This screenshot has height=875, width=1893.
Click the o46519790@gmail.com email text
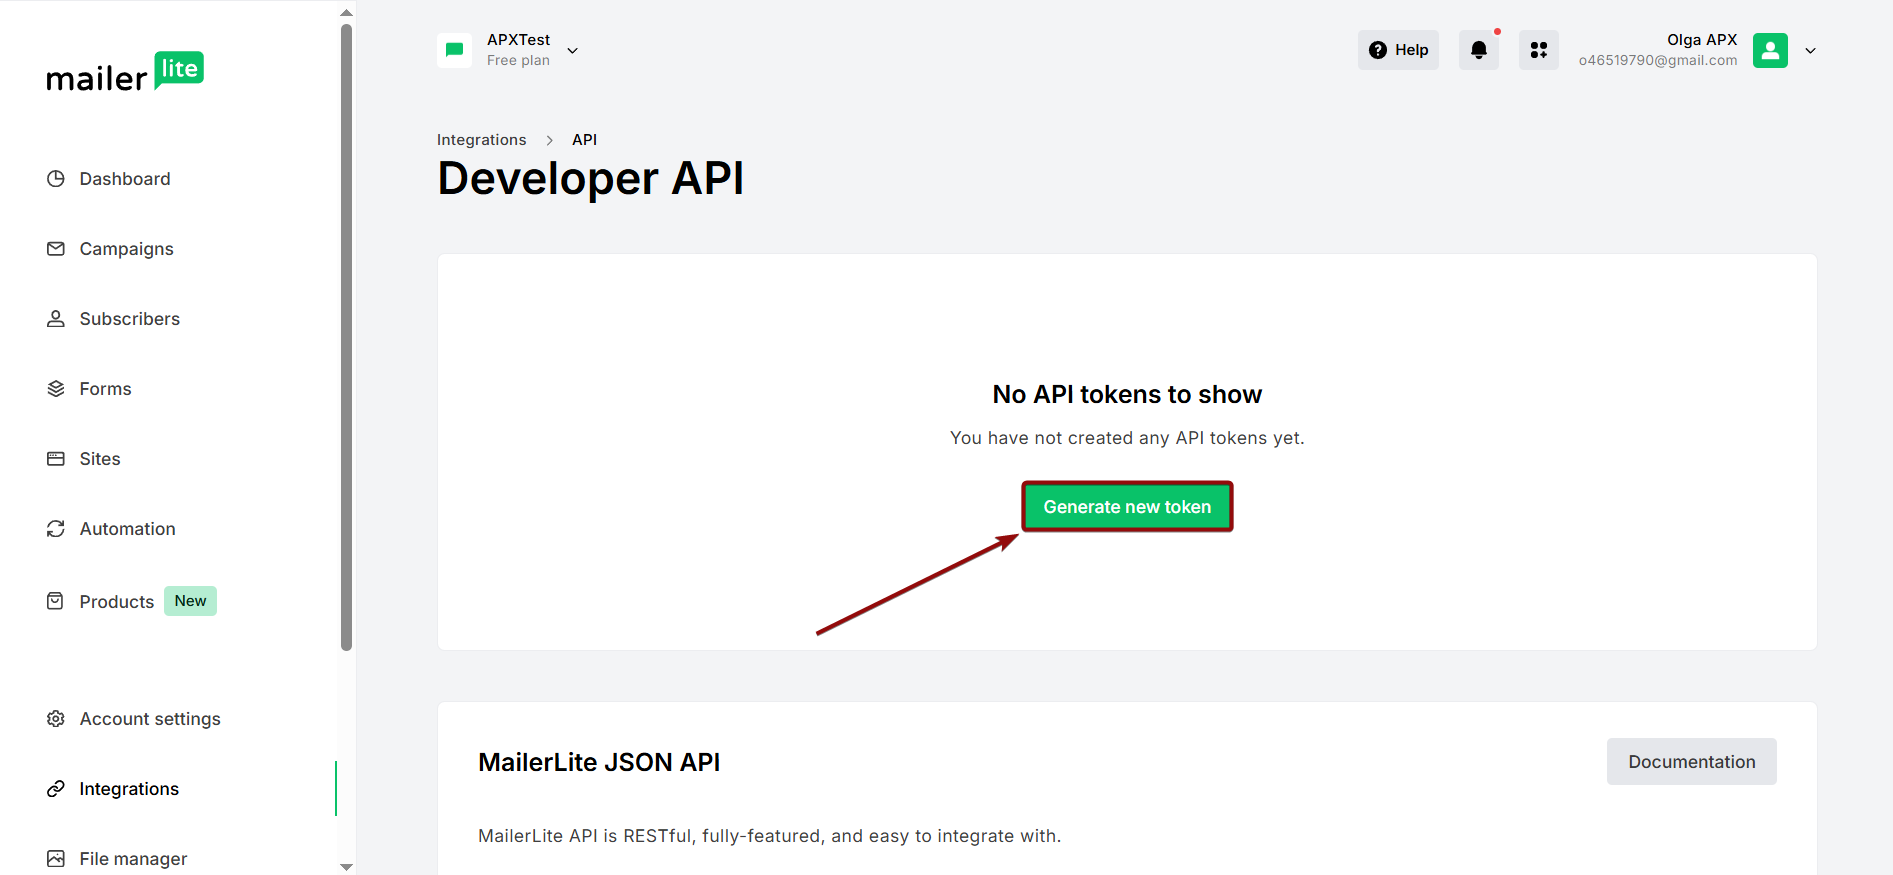click(x=1658, y=61)
